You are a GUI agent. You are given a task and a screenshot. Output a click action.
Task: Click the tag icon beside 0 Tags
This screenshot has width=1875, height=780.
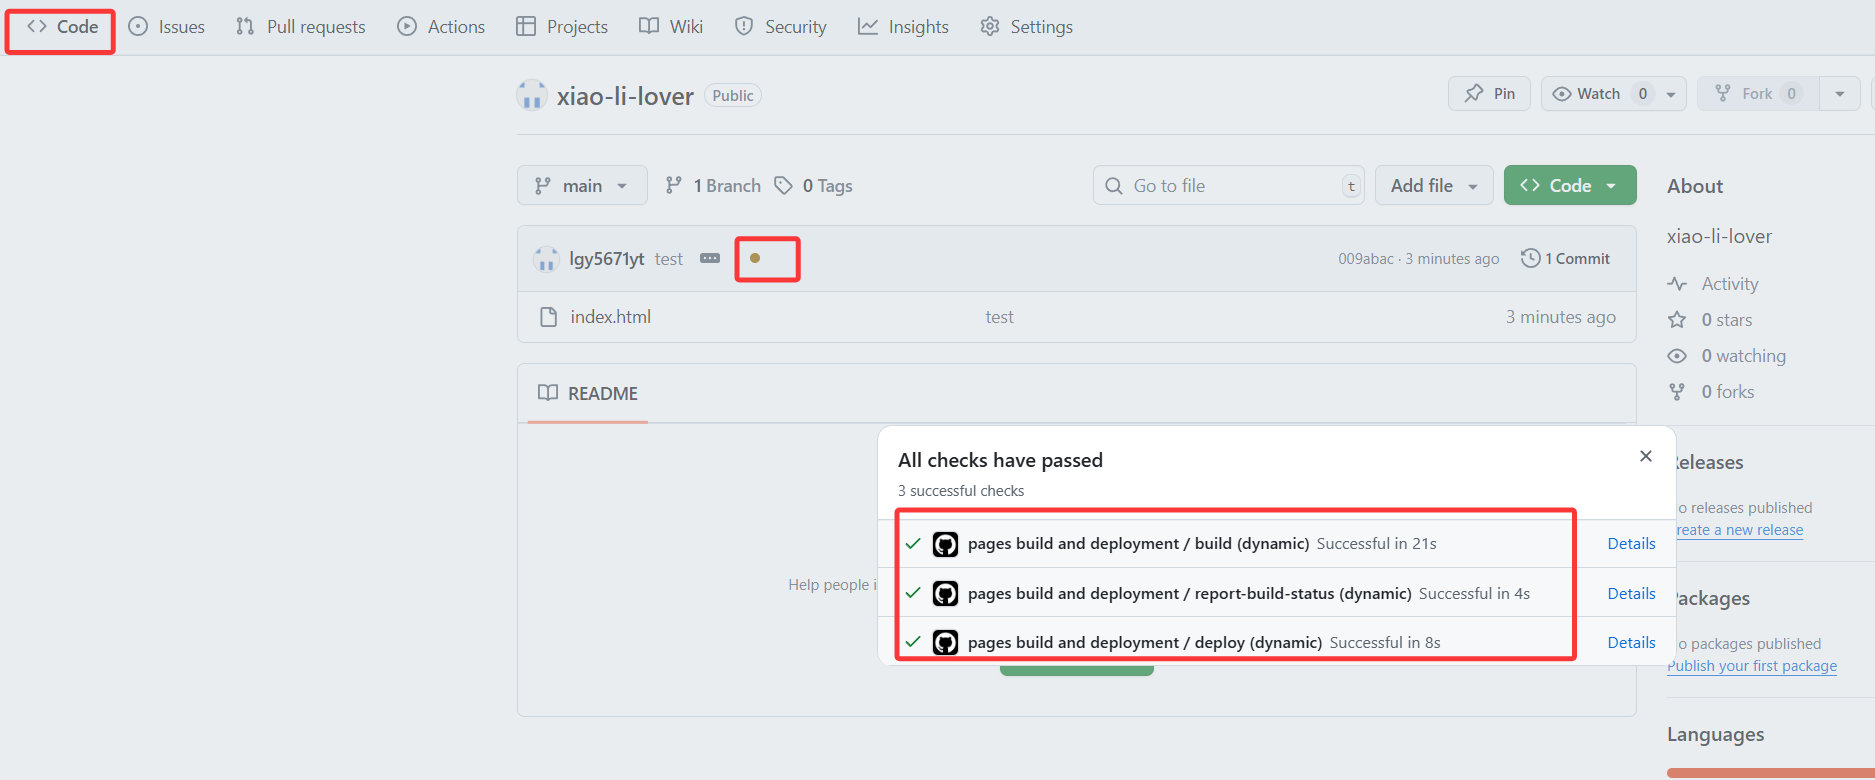pos(784,186)
